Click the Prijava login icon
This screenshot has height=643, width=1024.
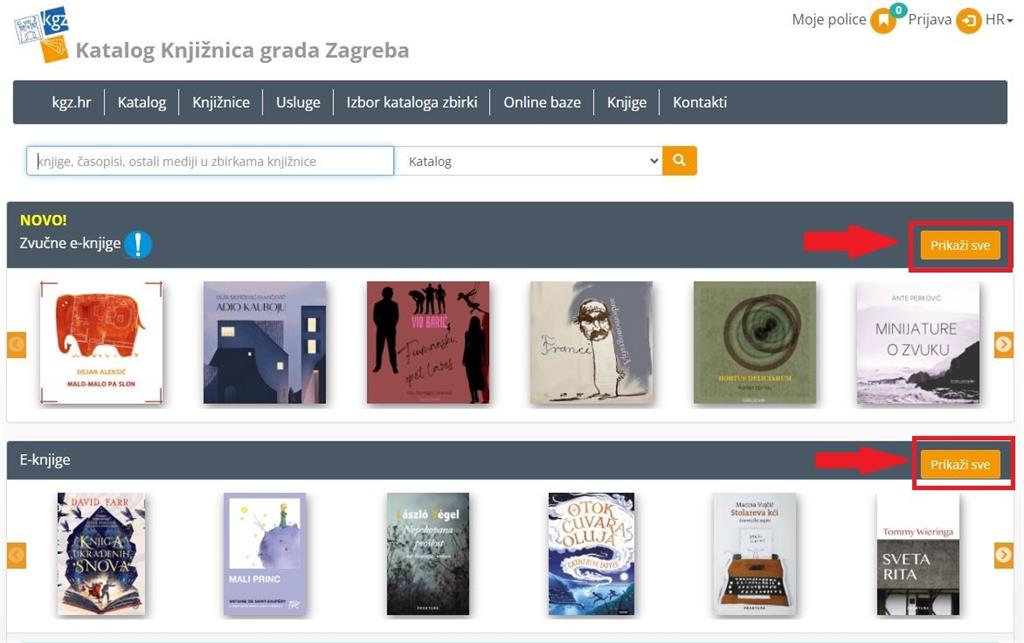point(968,21)
